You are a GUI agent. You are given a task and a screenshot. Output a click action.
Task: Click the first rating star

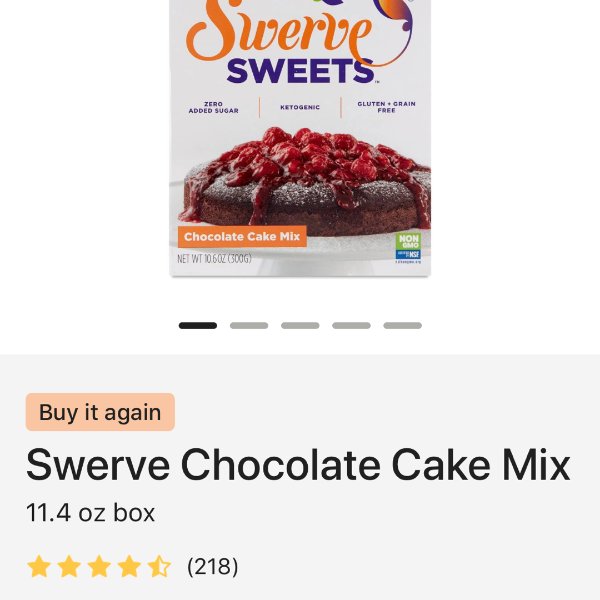coord(39,566)
